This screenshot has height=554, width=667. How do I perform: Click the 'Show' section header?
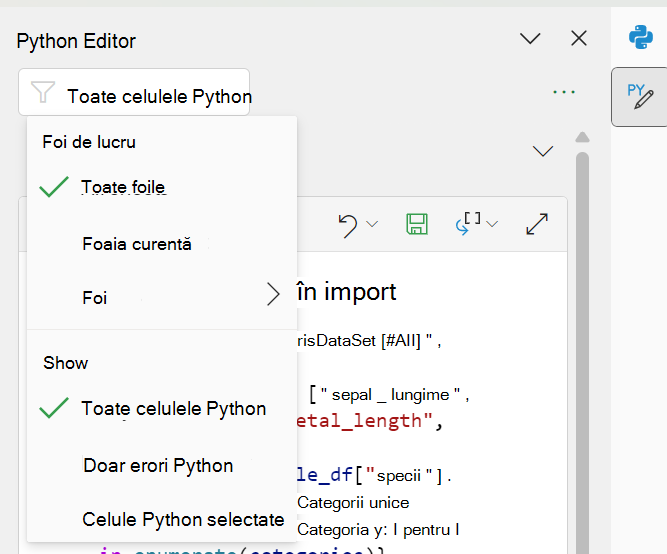point(66,363)
